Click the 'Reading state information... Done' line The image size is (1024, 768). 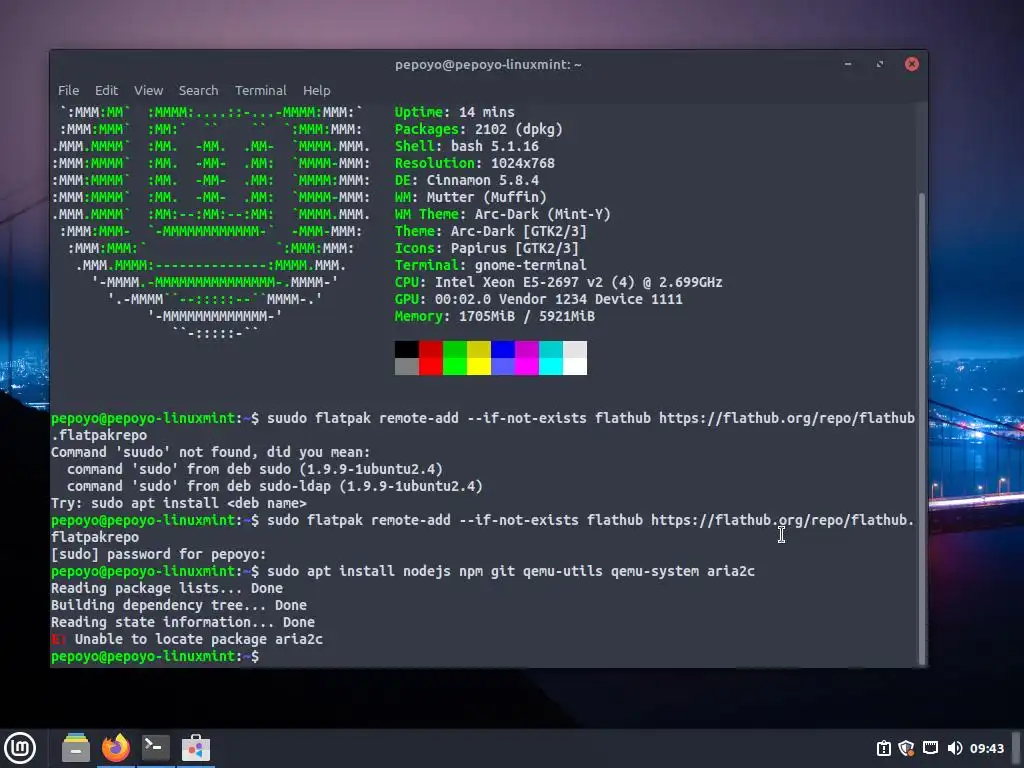[x=183, y=622]
